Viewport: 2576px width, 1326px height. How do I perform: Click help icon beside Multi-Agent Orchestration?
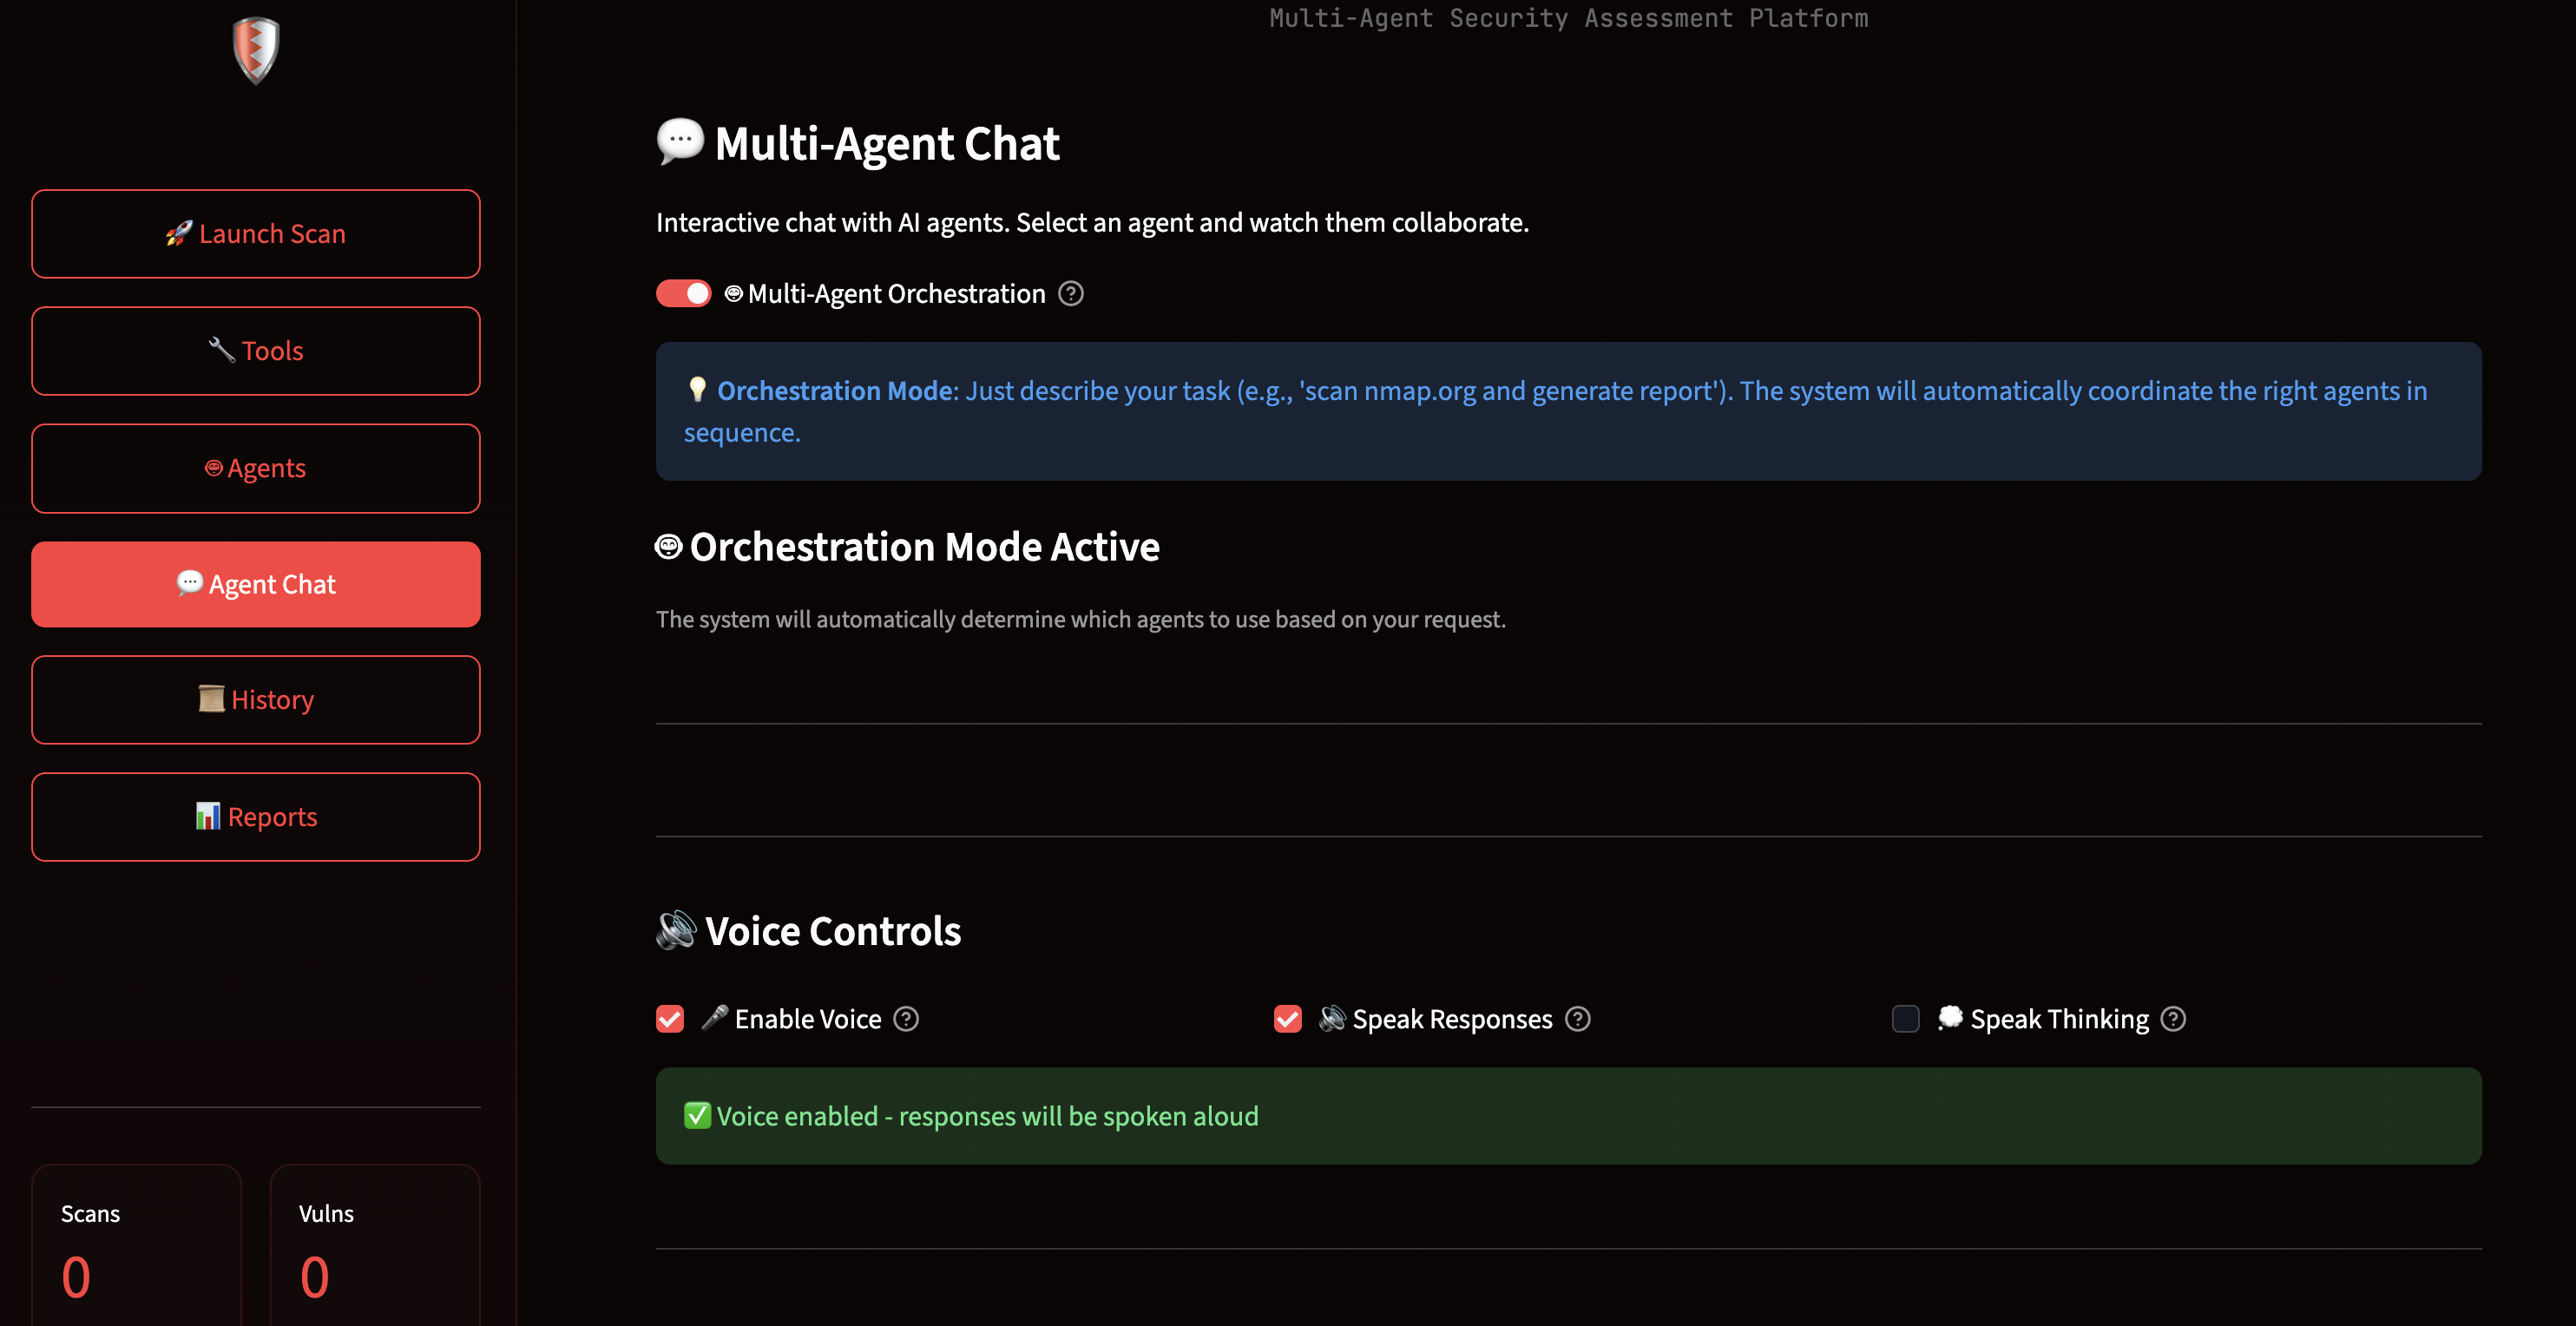pyautogui.click(x=1071, y=294)
